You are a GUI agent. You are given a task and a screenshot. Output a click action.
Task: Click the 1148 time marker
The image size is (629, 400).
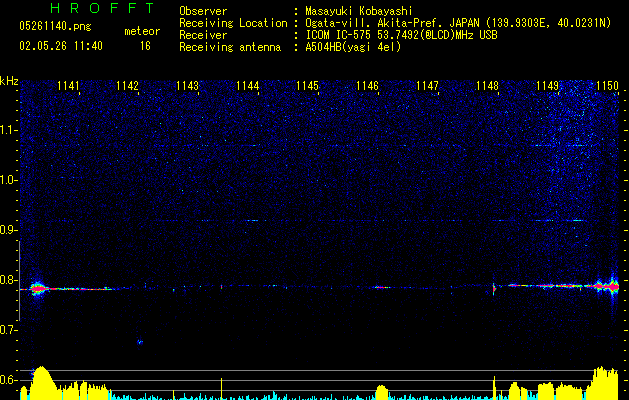(x=487, y=86)
